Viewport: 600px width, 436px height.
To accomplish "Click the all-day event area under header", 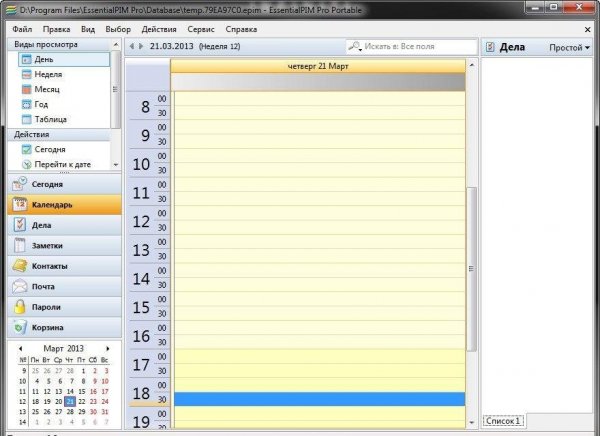I will click(318, 82).
